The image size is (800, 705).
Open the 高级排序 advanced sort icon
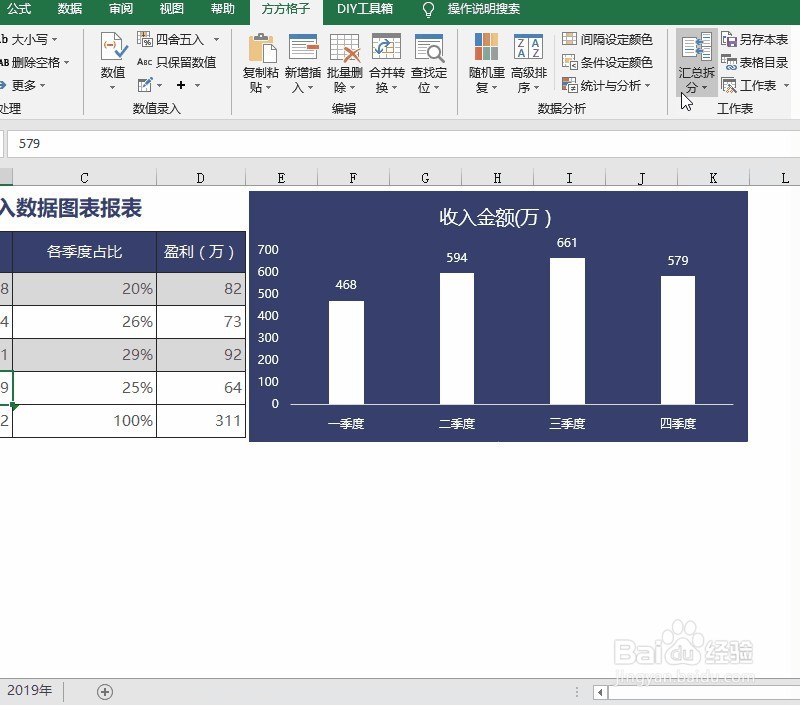point(528,47)
